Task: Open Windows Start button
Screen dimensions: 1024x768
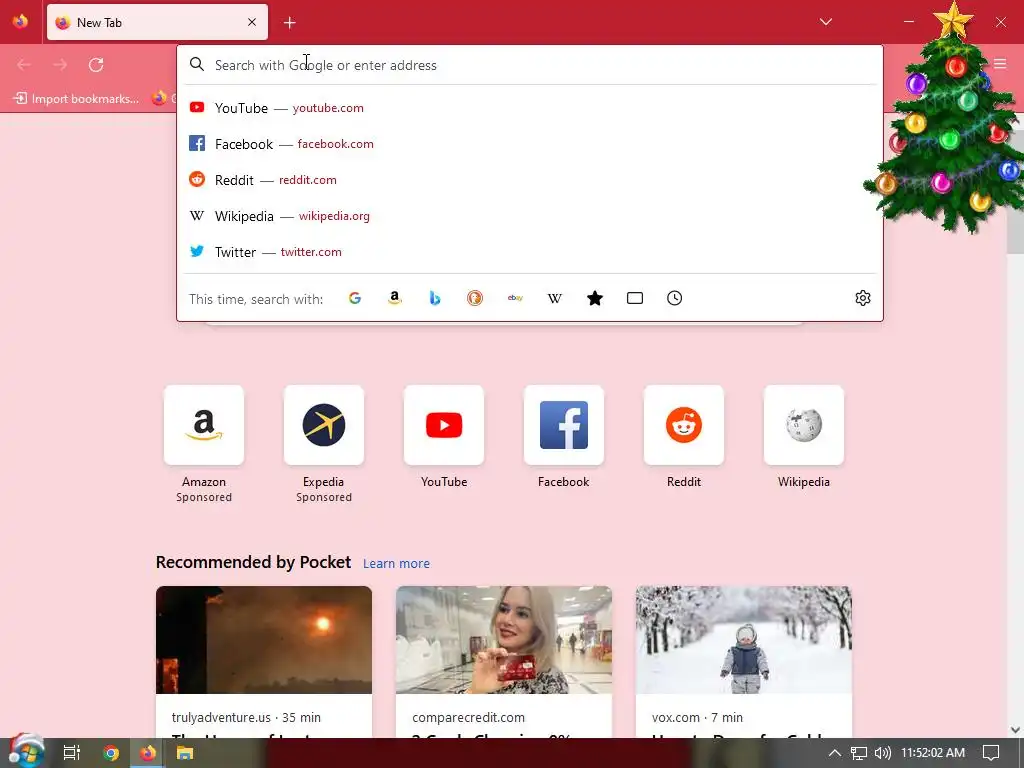Action: click(x=25, y=752)
